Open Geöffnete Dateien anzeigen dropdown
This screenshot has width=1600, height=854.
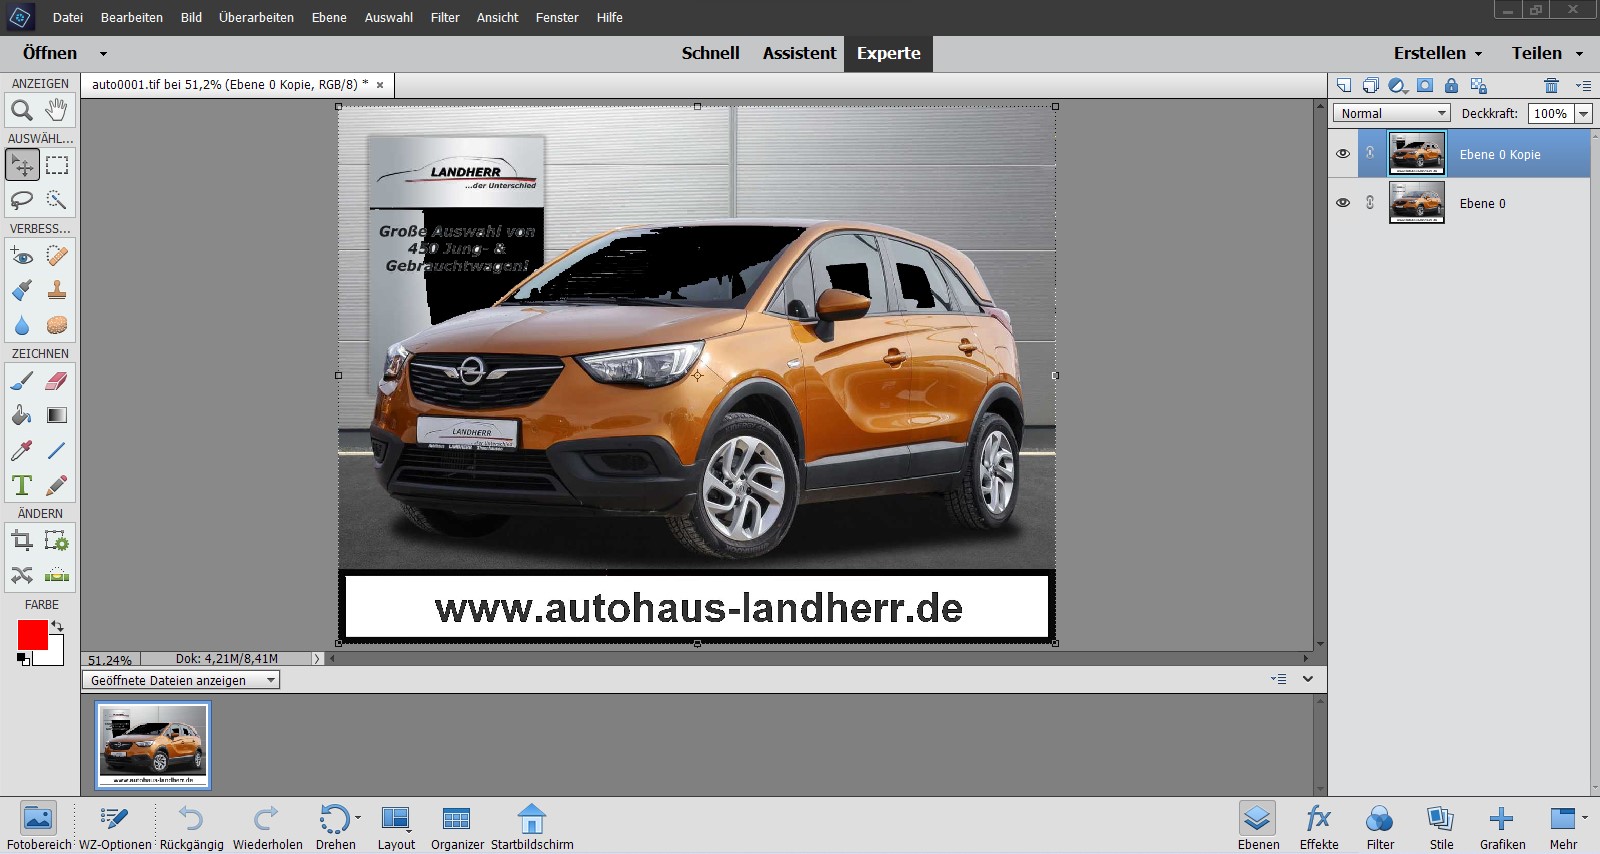pyautogui.click(x=180, y=680)
